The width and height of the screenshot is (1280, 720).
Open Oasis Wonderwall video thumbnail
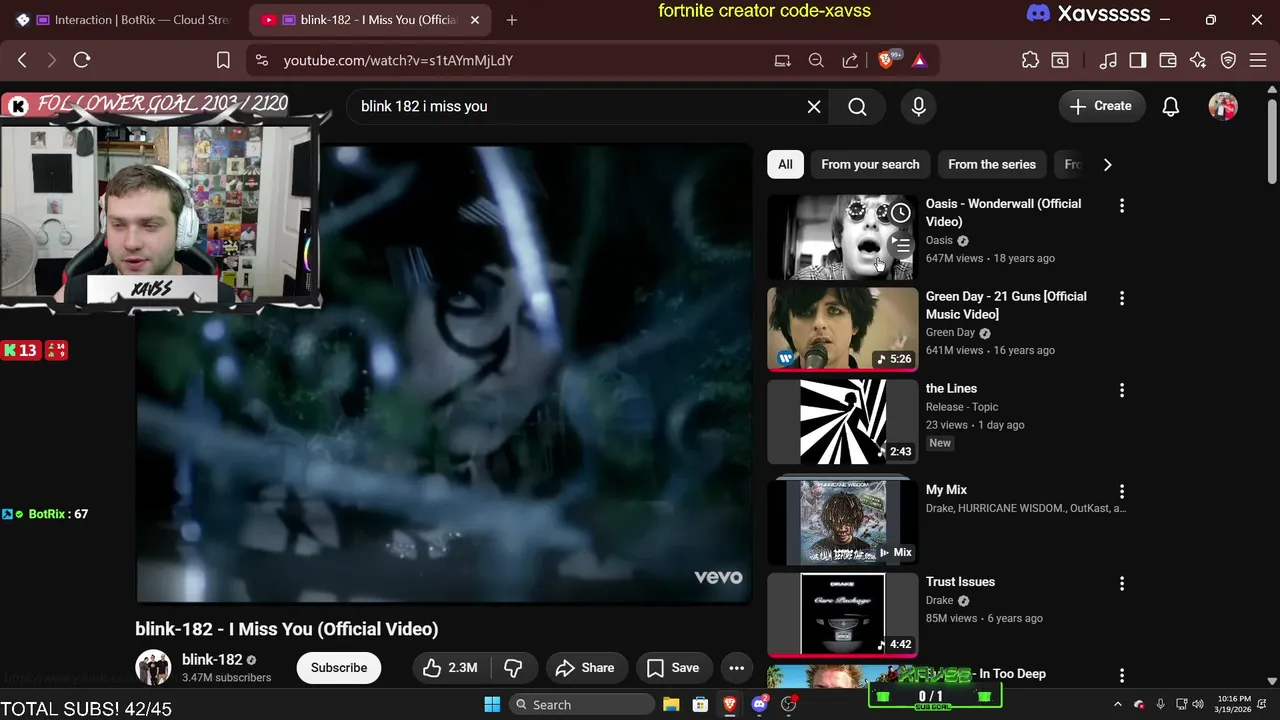click(842, 237)
